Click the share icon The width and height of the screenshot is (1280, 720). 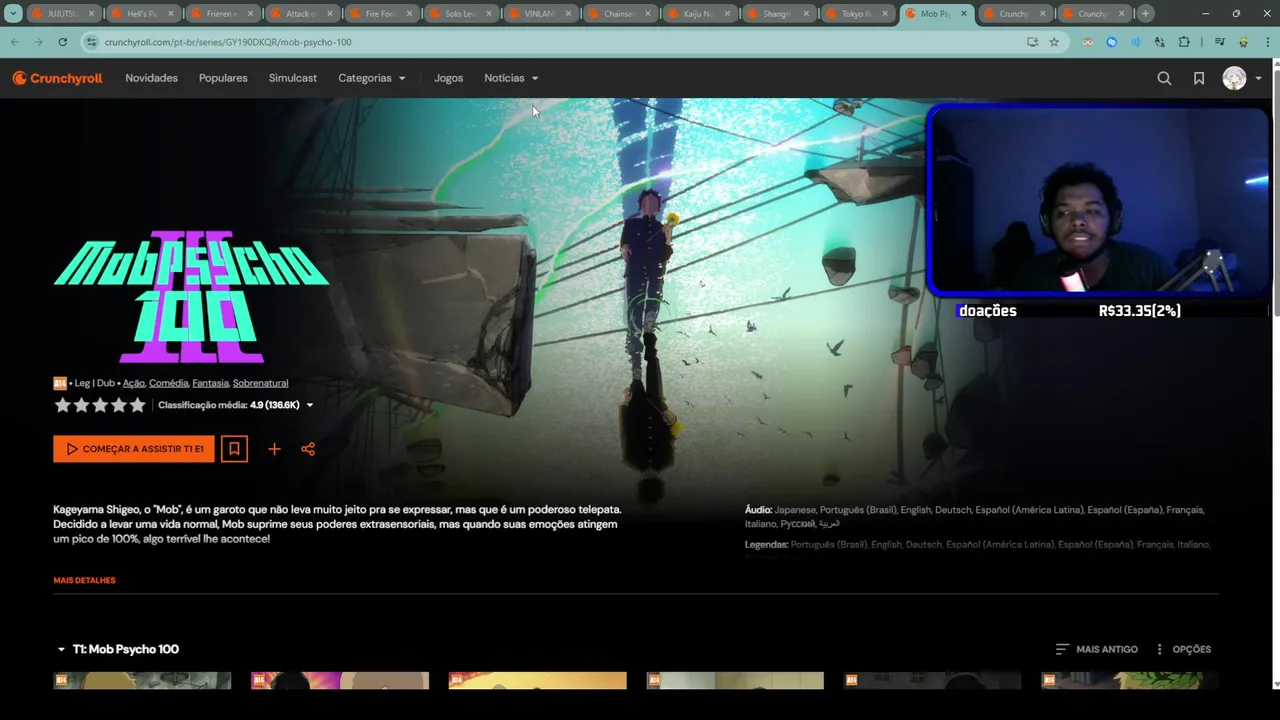coord(308,449)
